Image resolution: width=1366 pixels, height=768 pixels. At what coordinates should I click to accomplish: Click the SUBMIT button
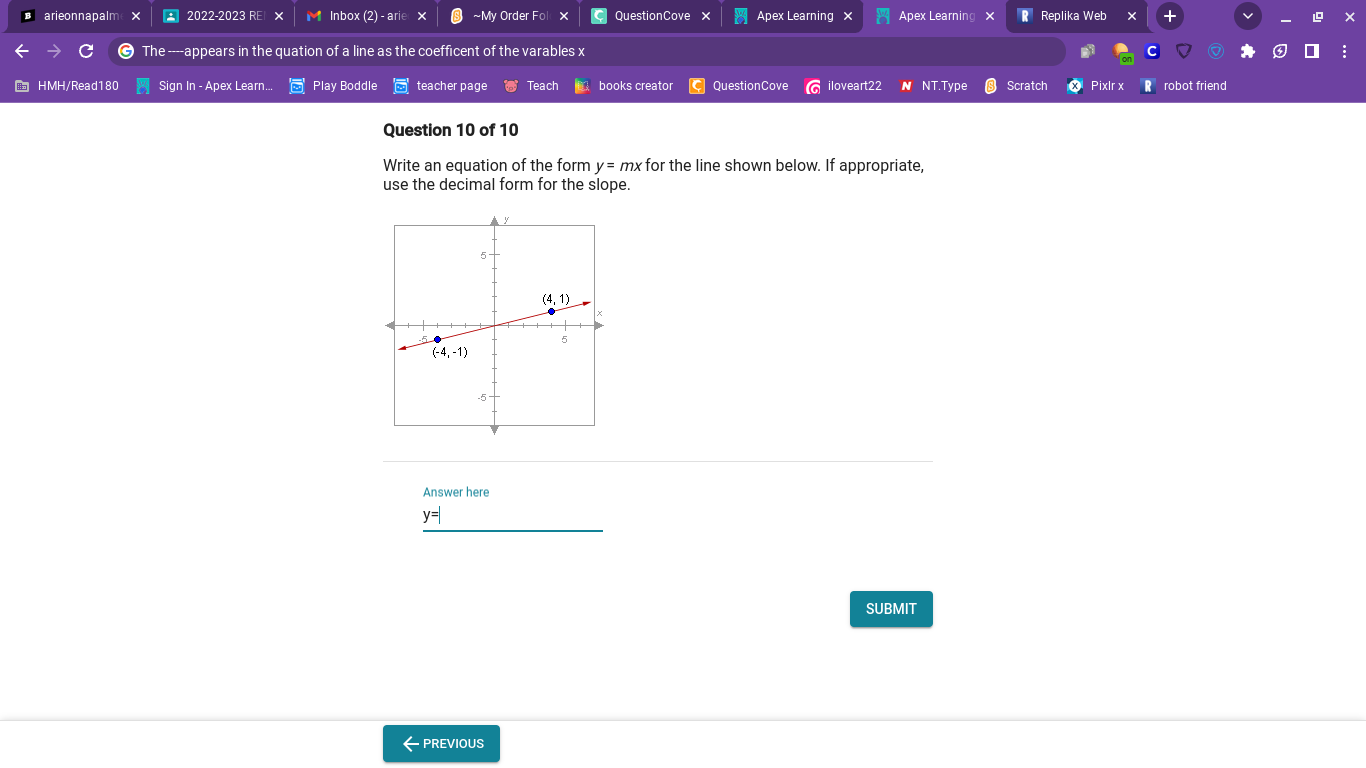(x=891, y=609)
